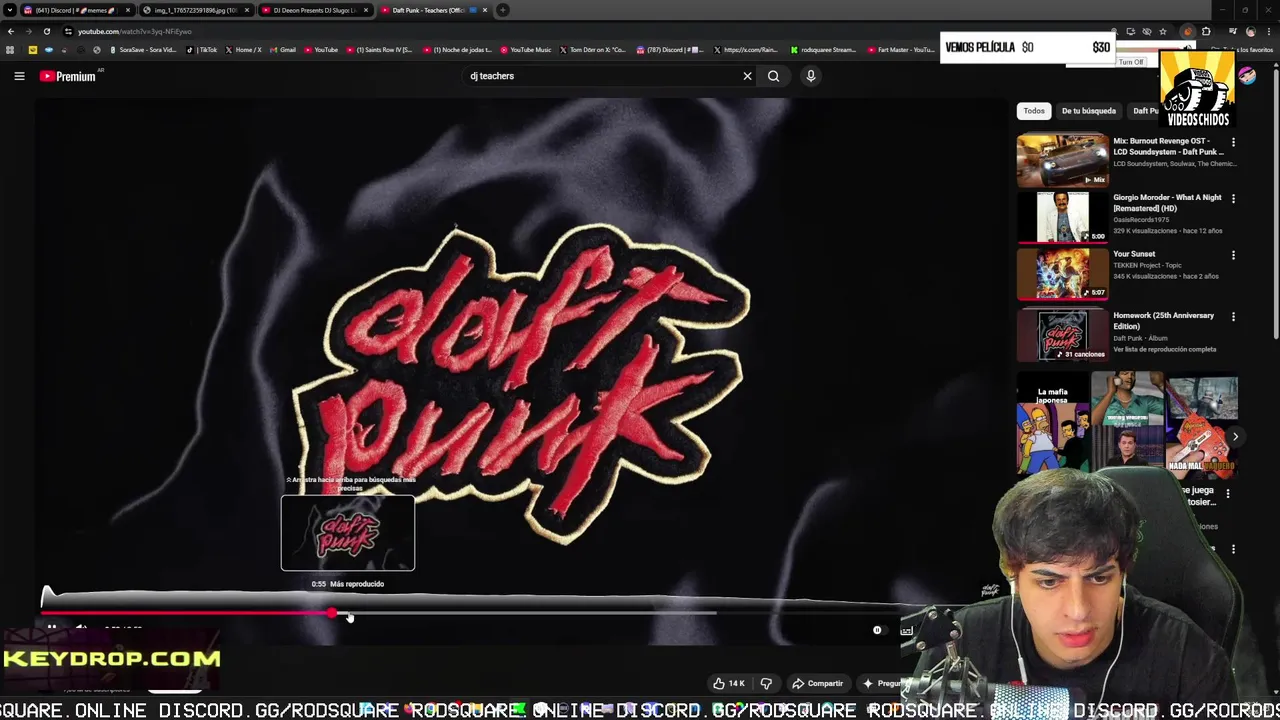Open options for 'What A Night' video

1233,199
